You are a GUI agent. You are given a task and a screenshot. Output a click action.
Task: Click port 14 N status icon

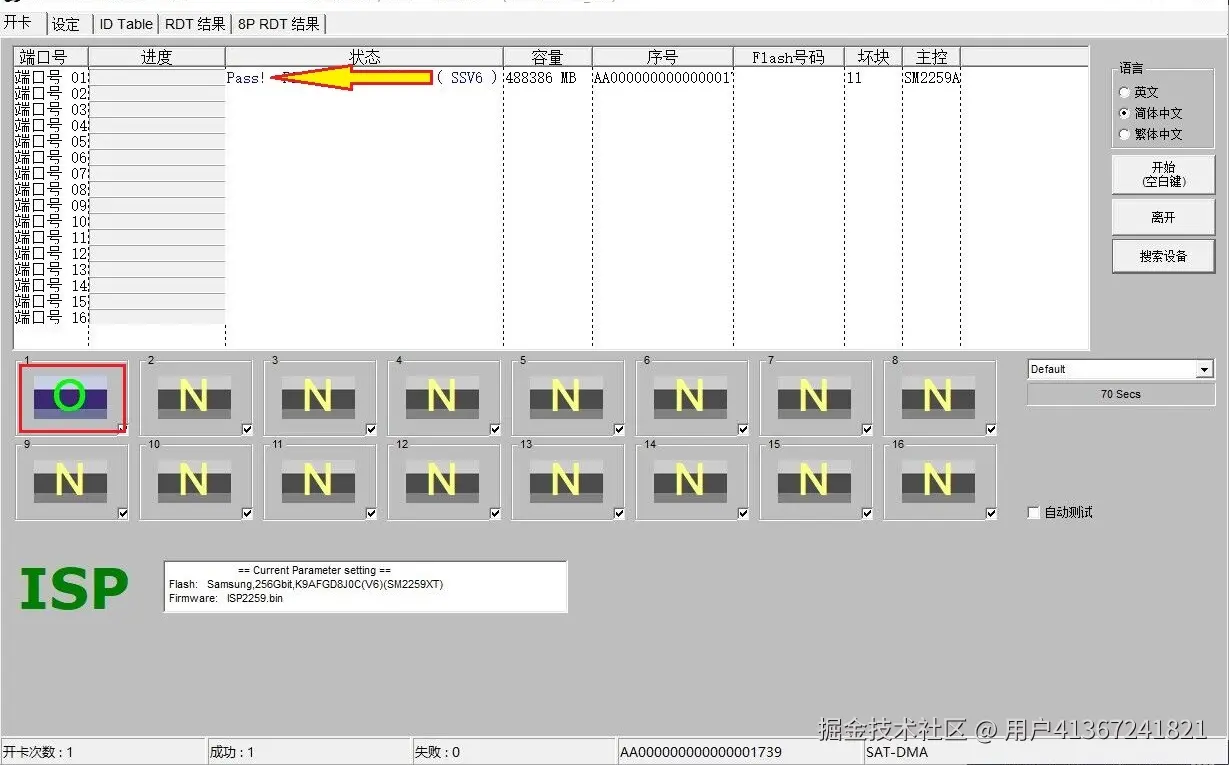(x=689, y=481)
